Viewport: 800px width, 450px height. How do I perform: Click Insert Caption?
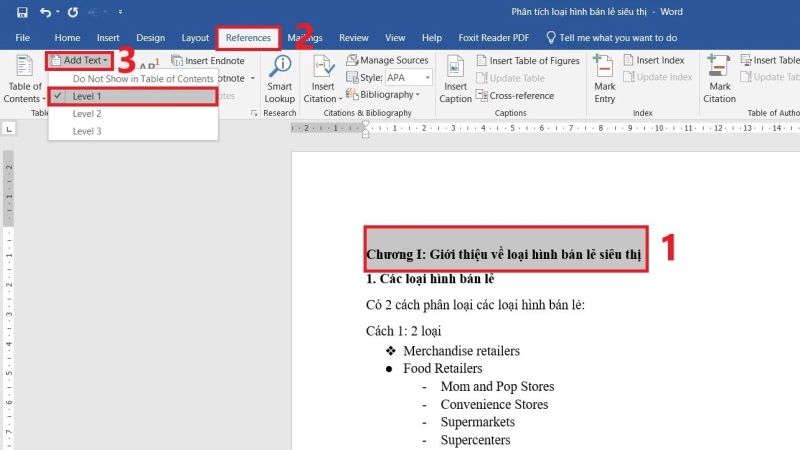(455, 80)
